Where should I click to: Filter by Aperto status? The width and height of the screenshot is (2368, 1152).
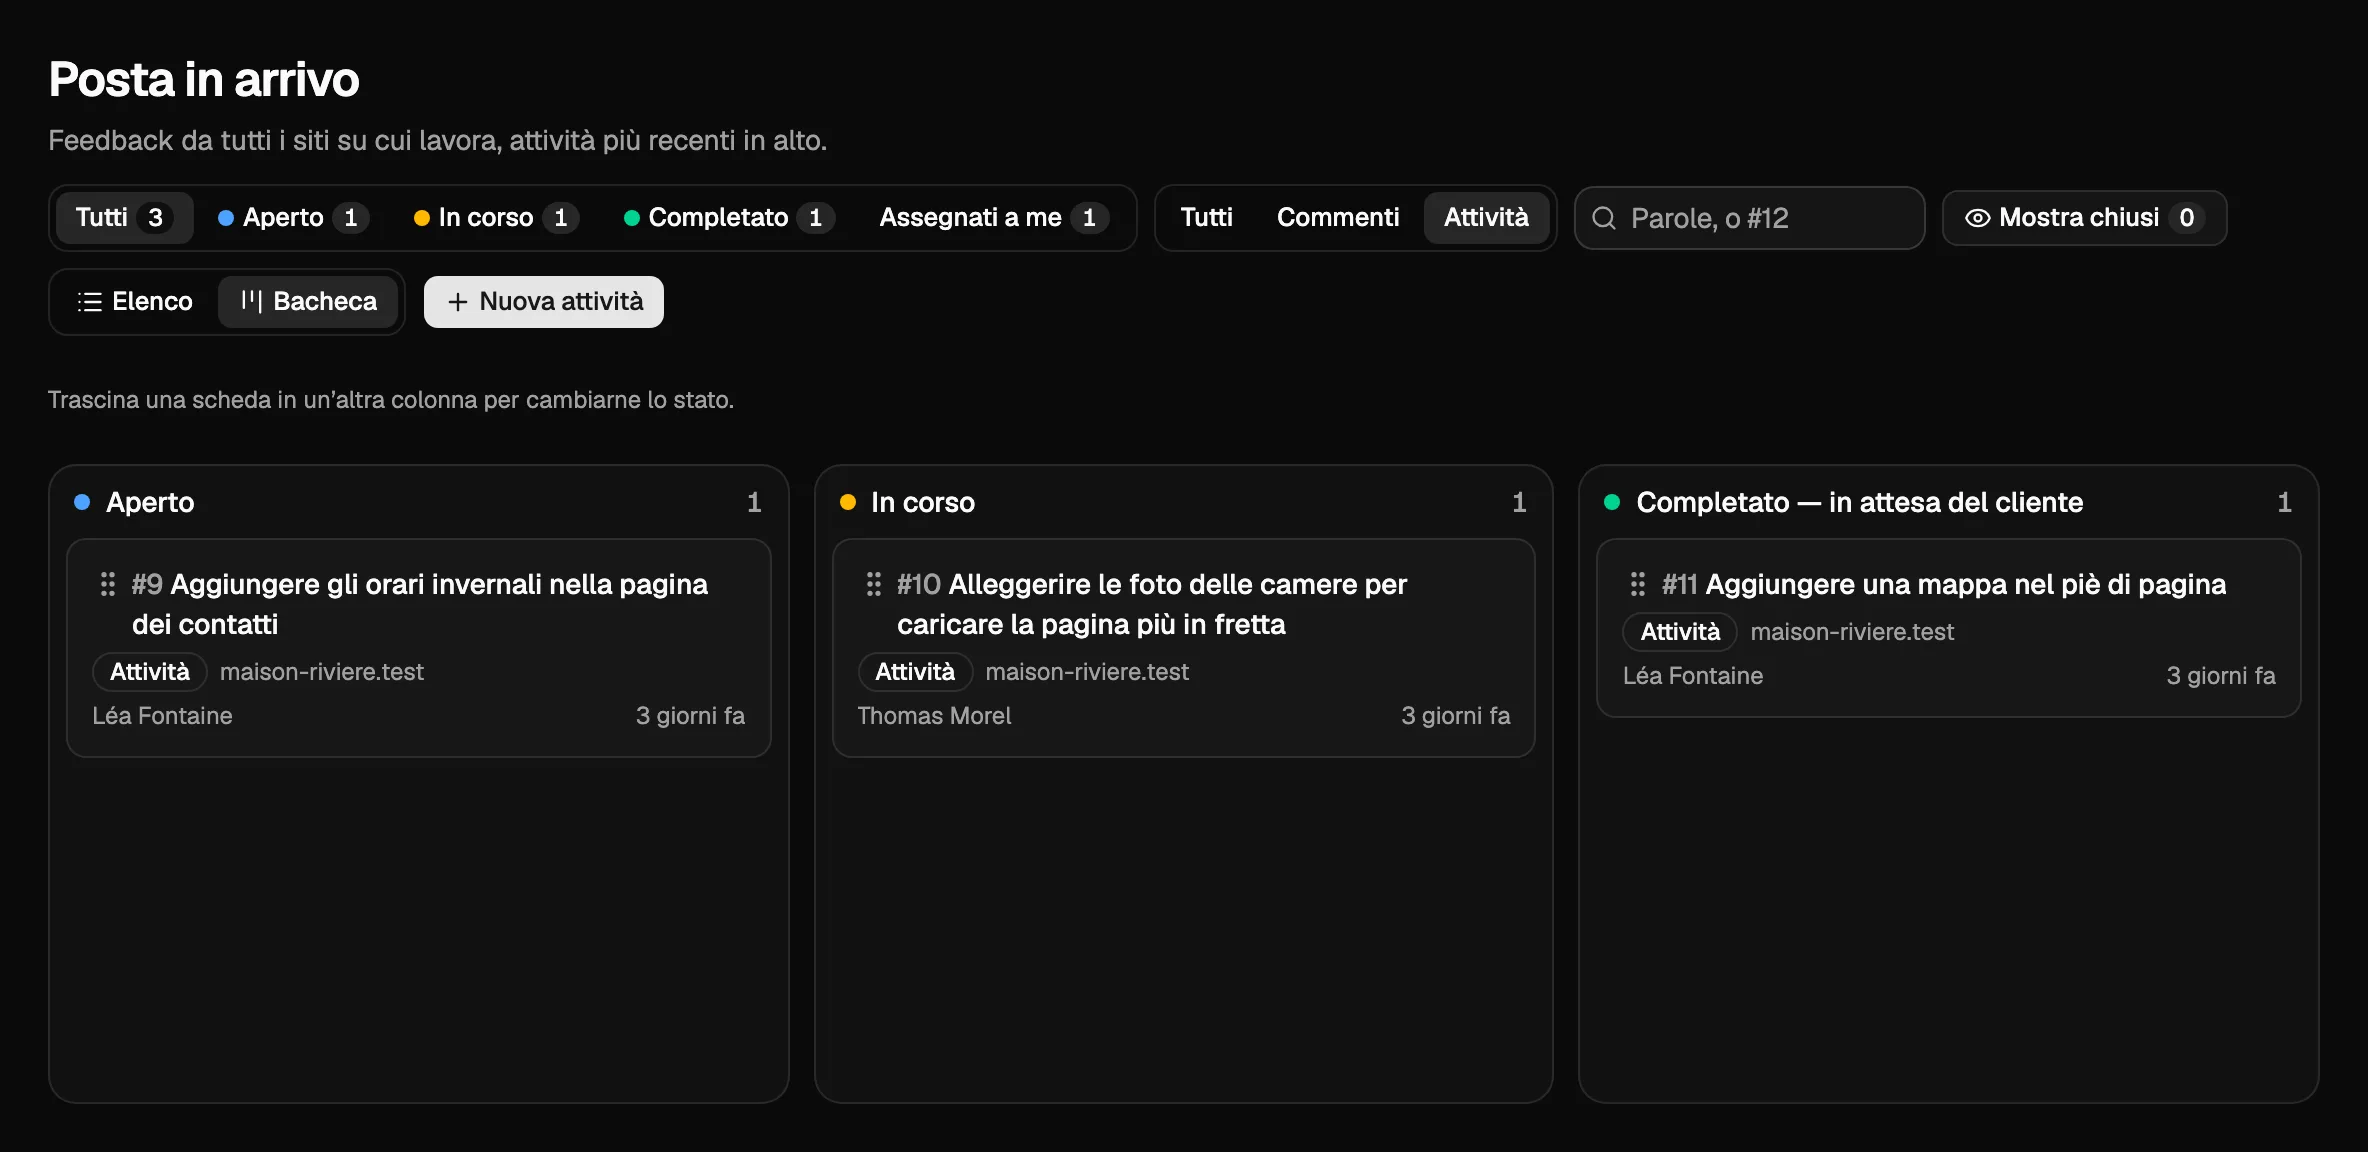(293, 218)
